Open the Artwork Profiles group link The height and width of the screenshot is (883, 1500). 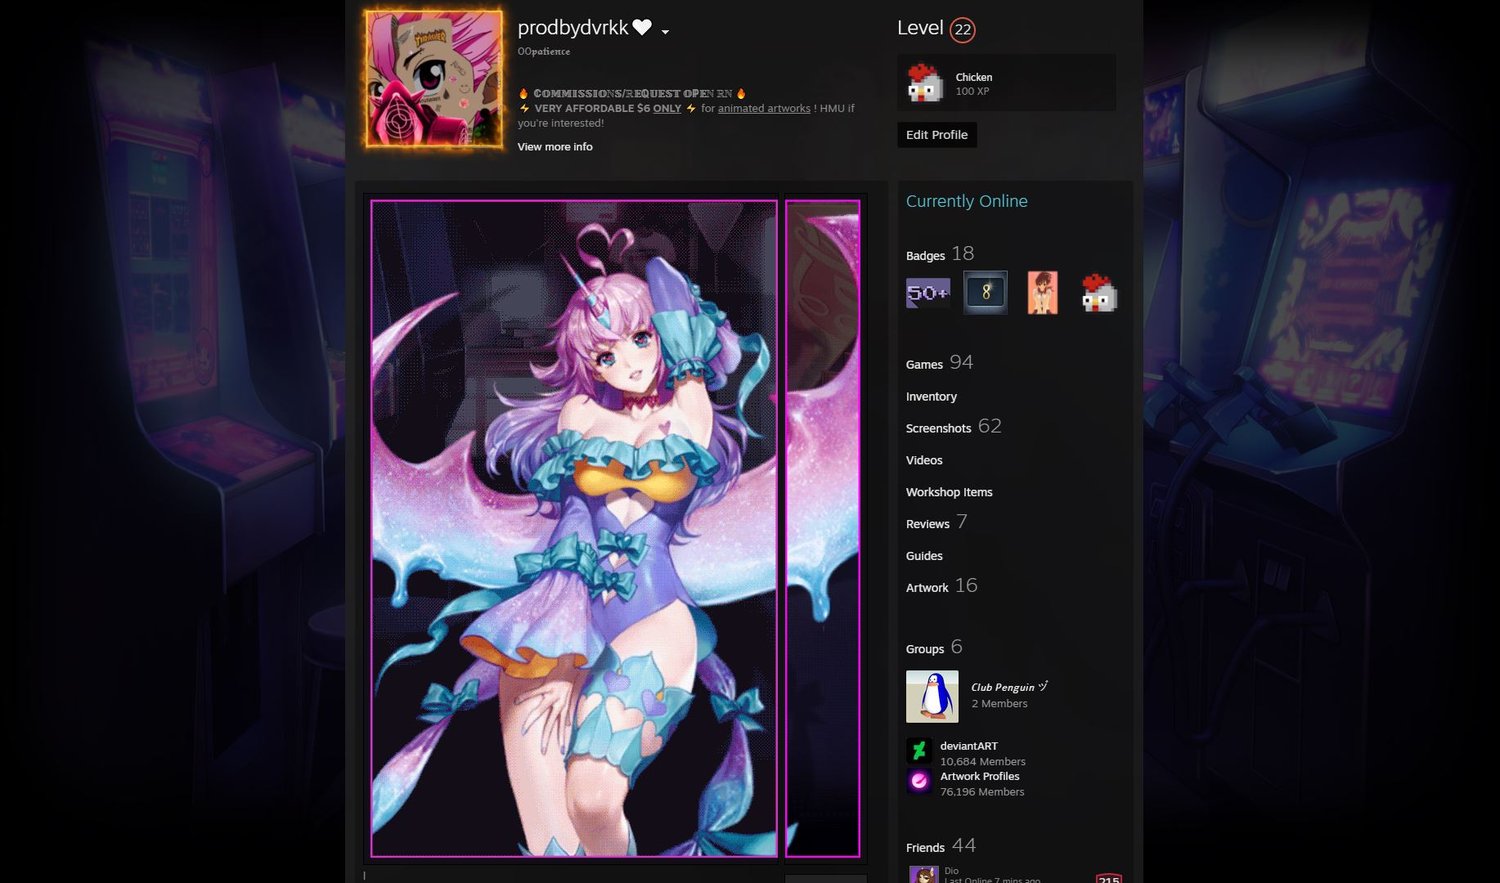point(980,777)
